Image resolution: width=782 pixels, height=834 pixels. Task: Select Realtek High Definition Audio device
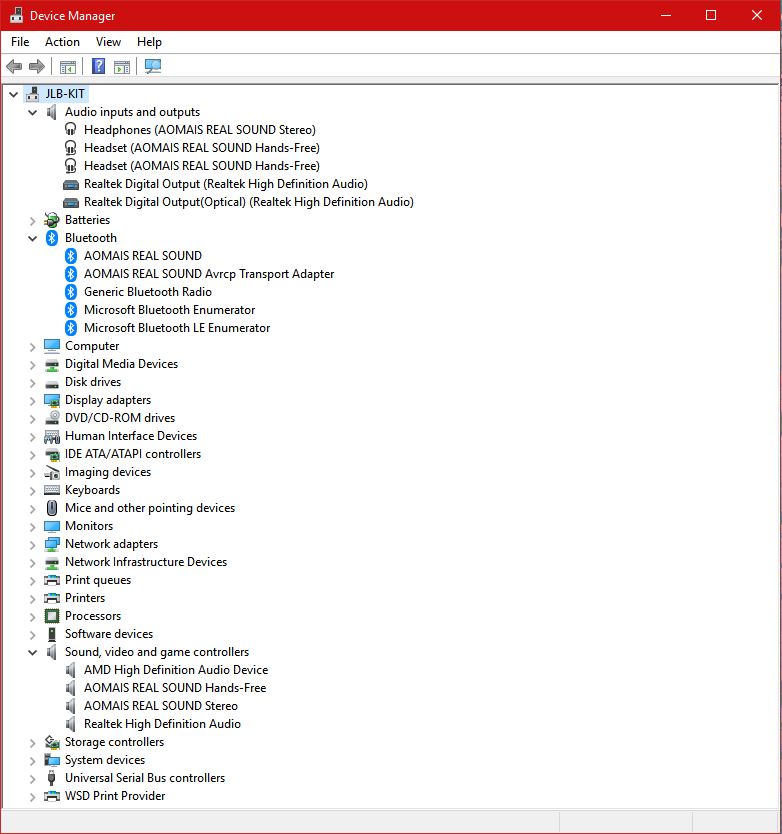162,724
